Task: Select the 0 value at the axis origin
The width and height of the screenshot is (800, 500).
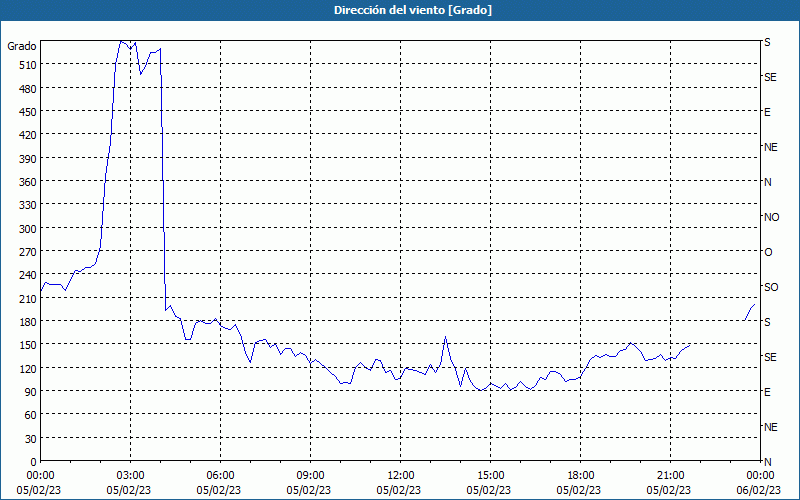Action: click(34, 462)
